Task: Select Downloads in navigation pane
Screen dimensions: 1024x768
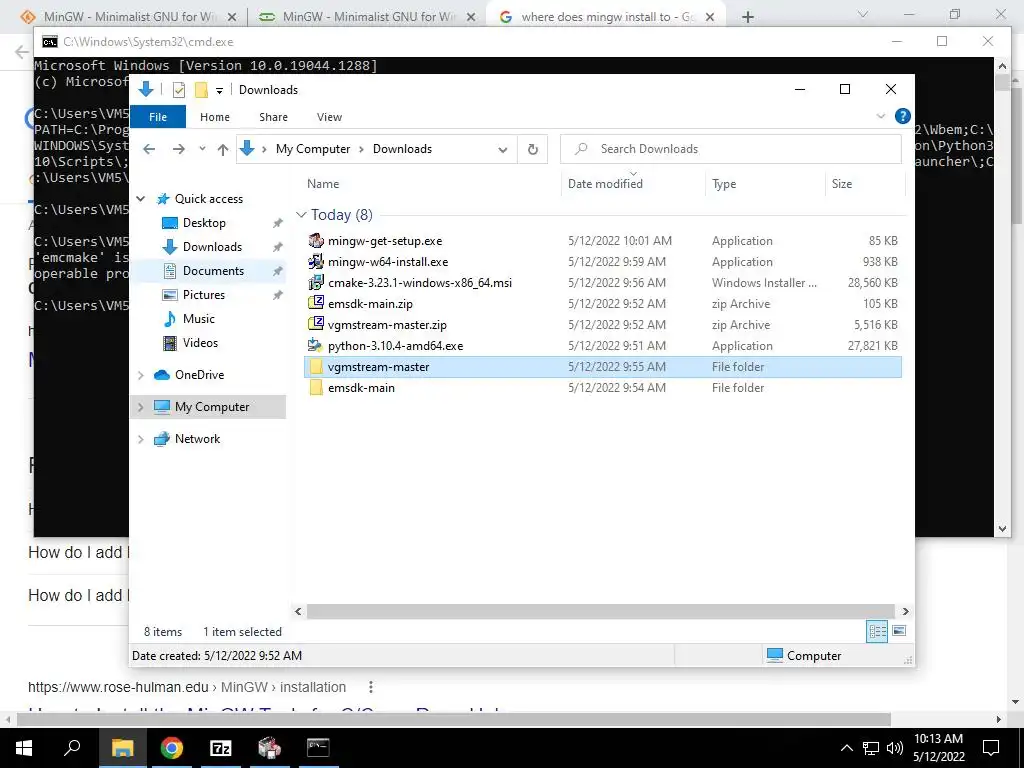Action: click(x=212, y=247)
